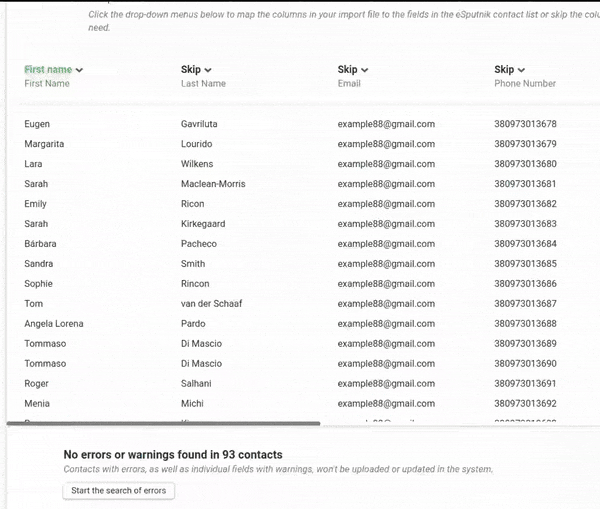Expand the Skip dropdown above Last Name

(197, 70)
